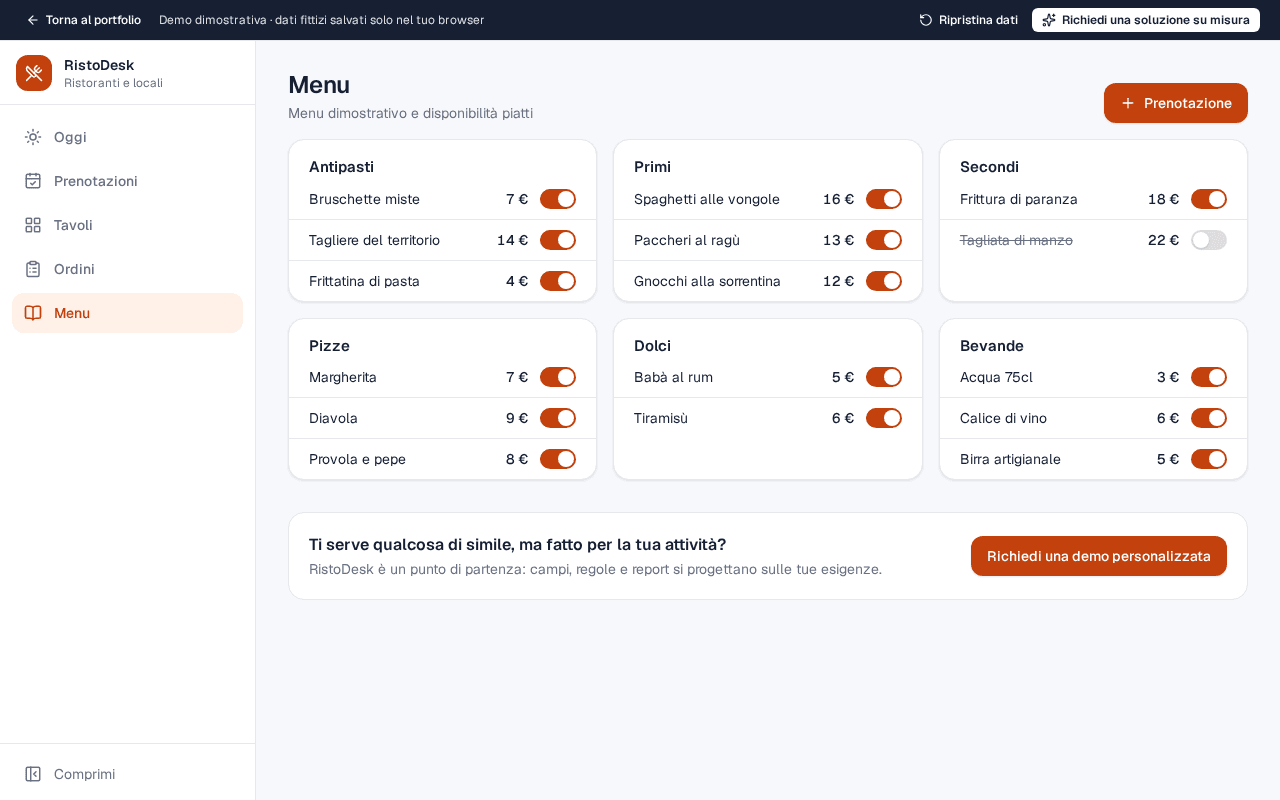Click the reset icon beside Ripristina dati
Image resolution: width=1280 pixels, height=800 pixels.
pos(926,20)
